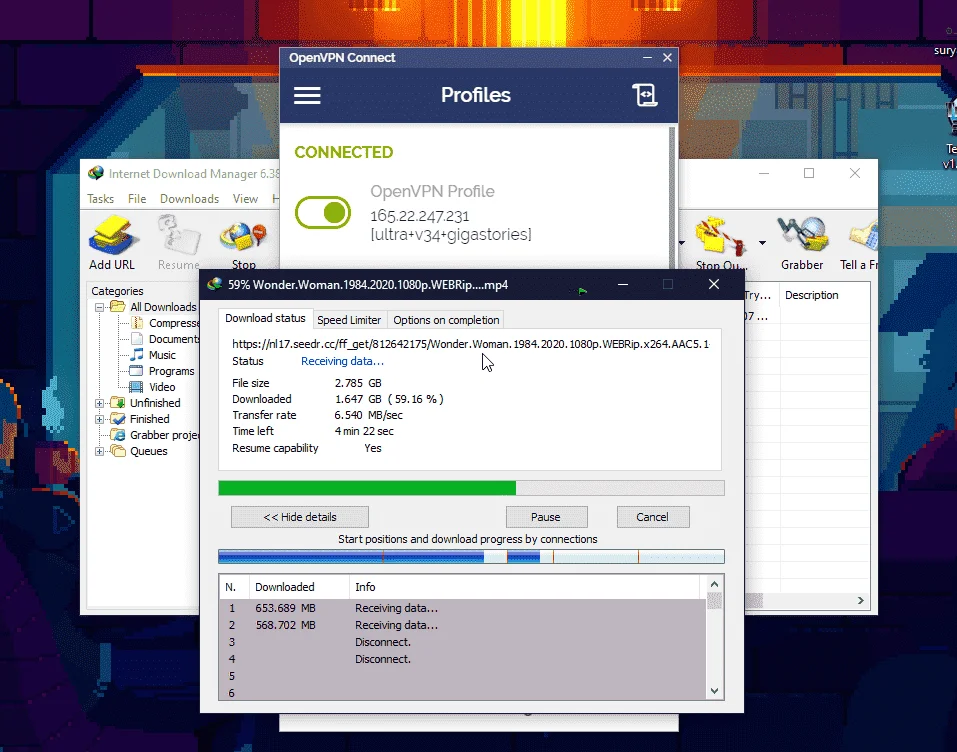Click the connections progress segment bar
The image size is (957, 752).
tap(471, 556)
